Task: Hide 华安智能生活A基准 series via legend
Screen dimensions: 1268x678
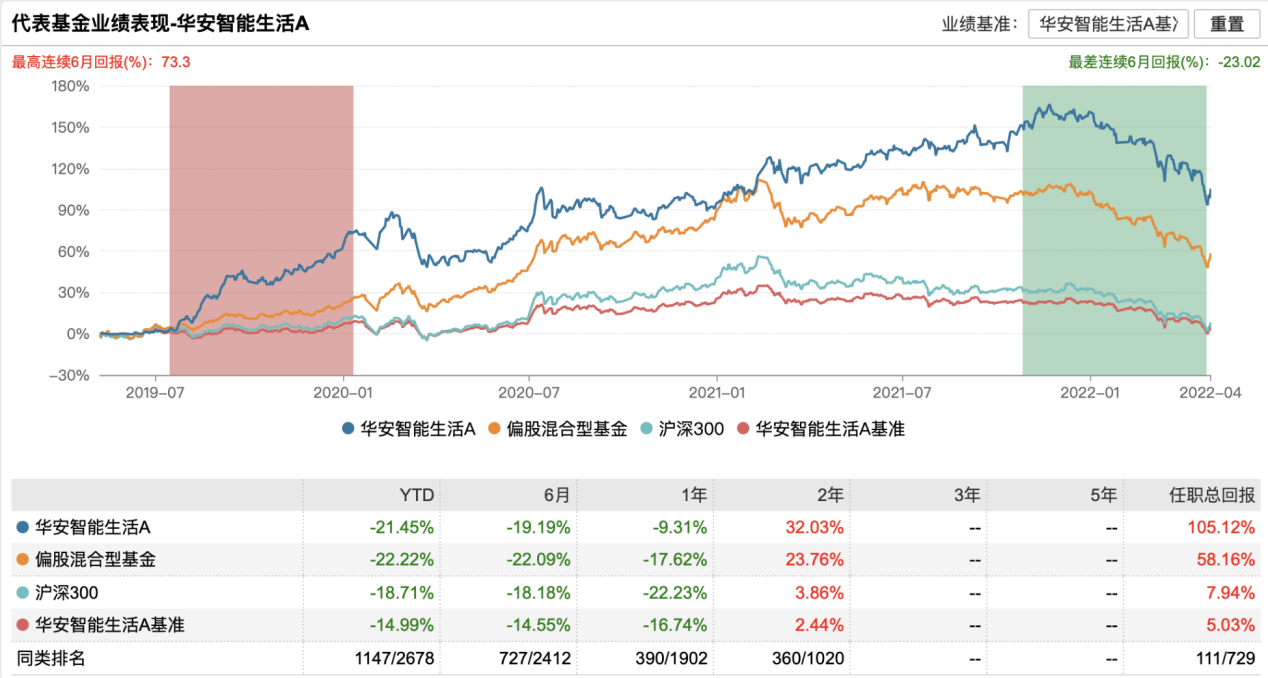Action: (x=819, y=429)
